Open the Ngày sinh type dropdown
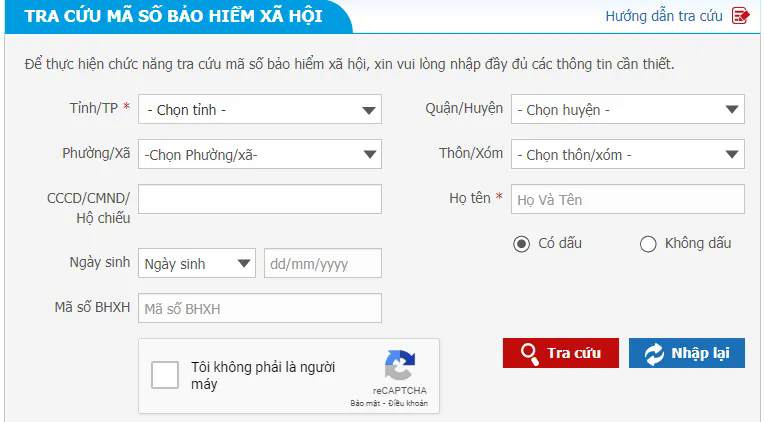 pos(197,263)
